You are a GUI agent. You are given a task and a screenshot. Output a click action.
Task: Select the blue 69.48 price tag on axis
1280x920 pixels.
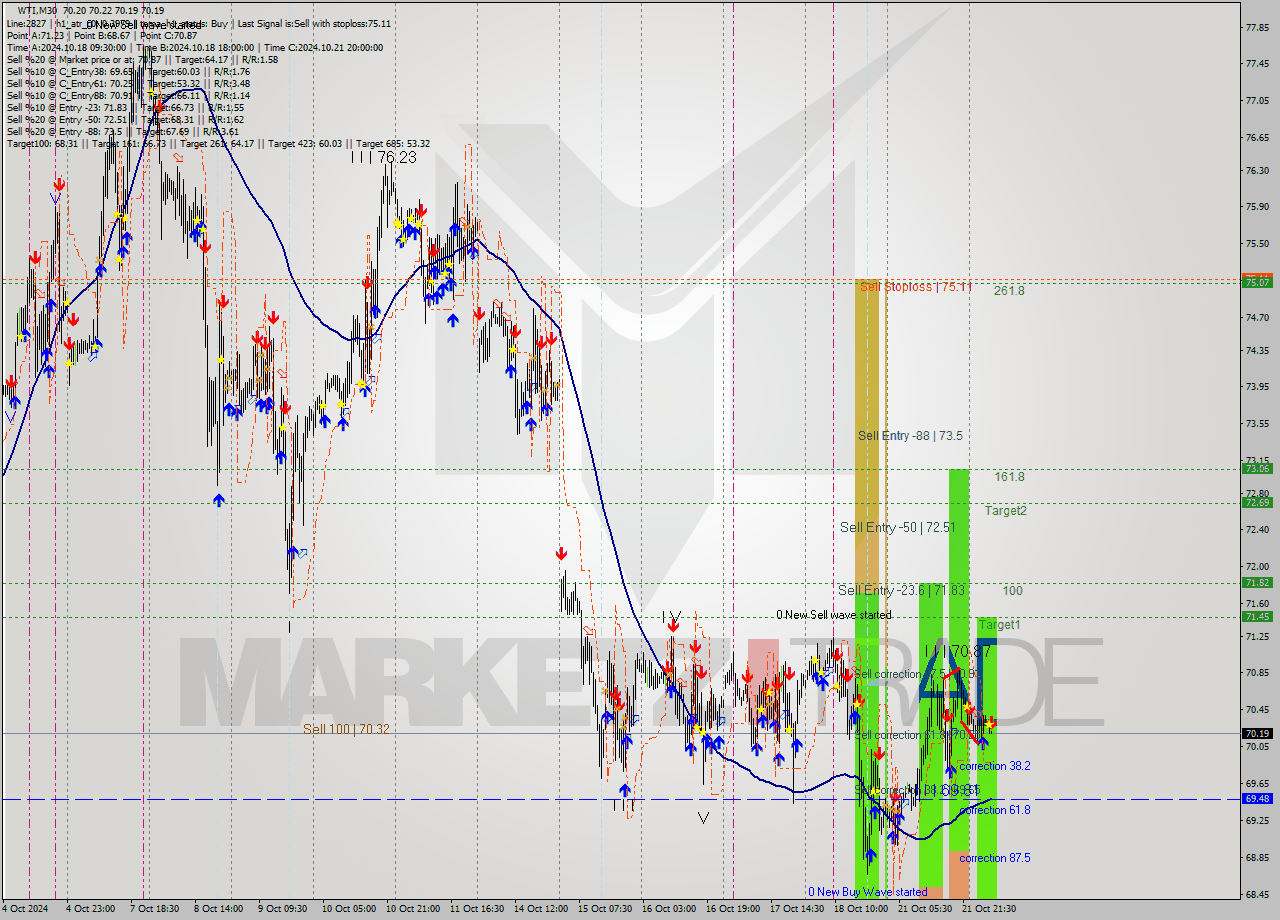(1257, 798)
